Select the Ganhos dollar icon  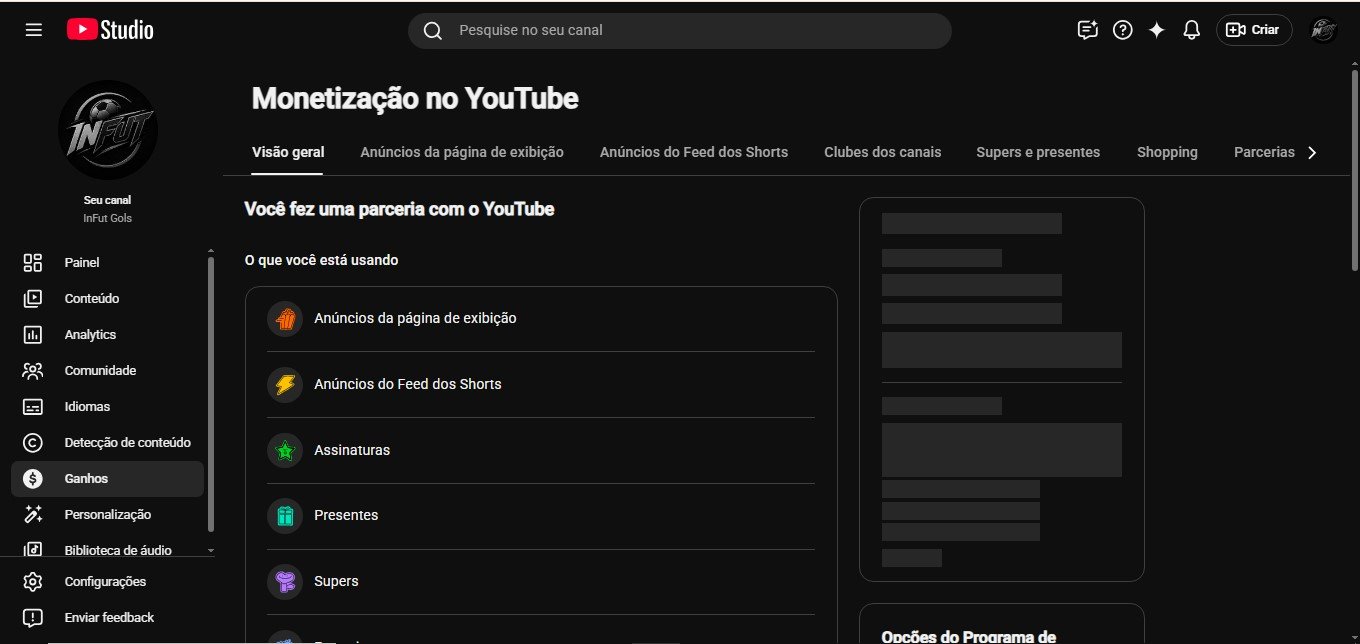[x=33, y=478]
